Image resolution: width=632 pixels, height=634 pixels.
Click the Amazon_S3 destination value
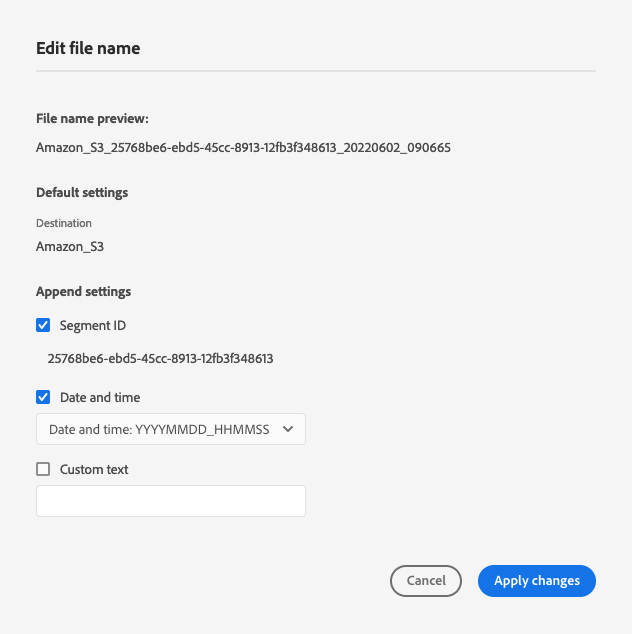click(70, 245)
